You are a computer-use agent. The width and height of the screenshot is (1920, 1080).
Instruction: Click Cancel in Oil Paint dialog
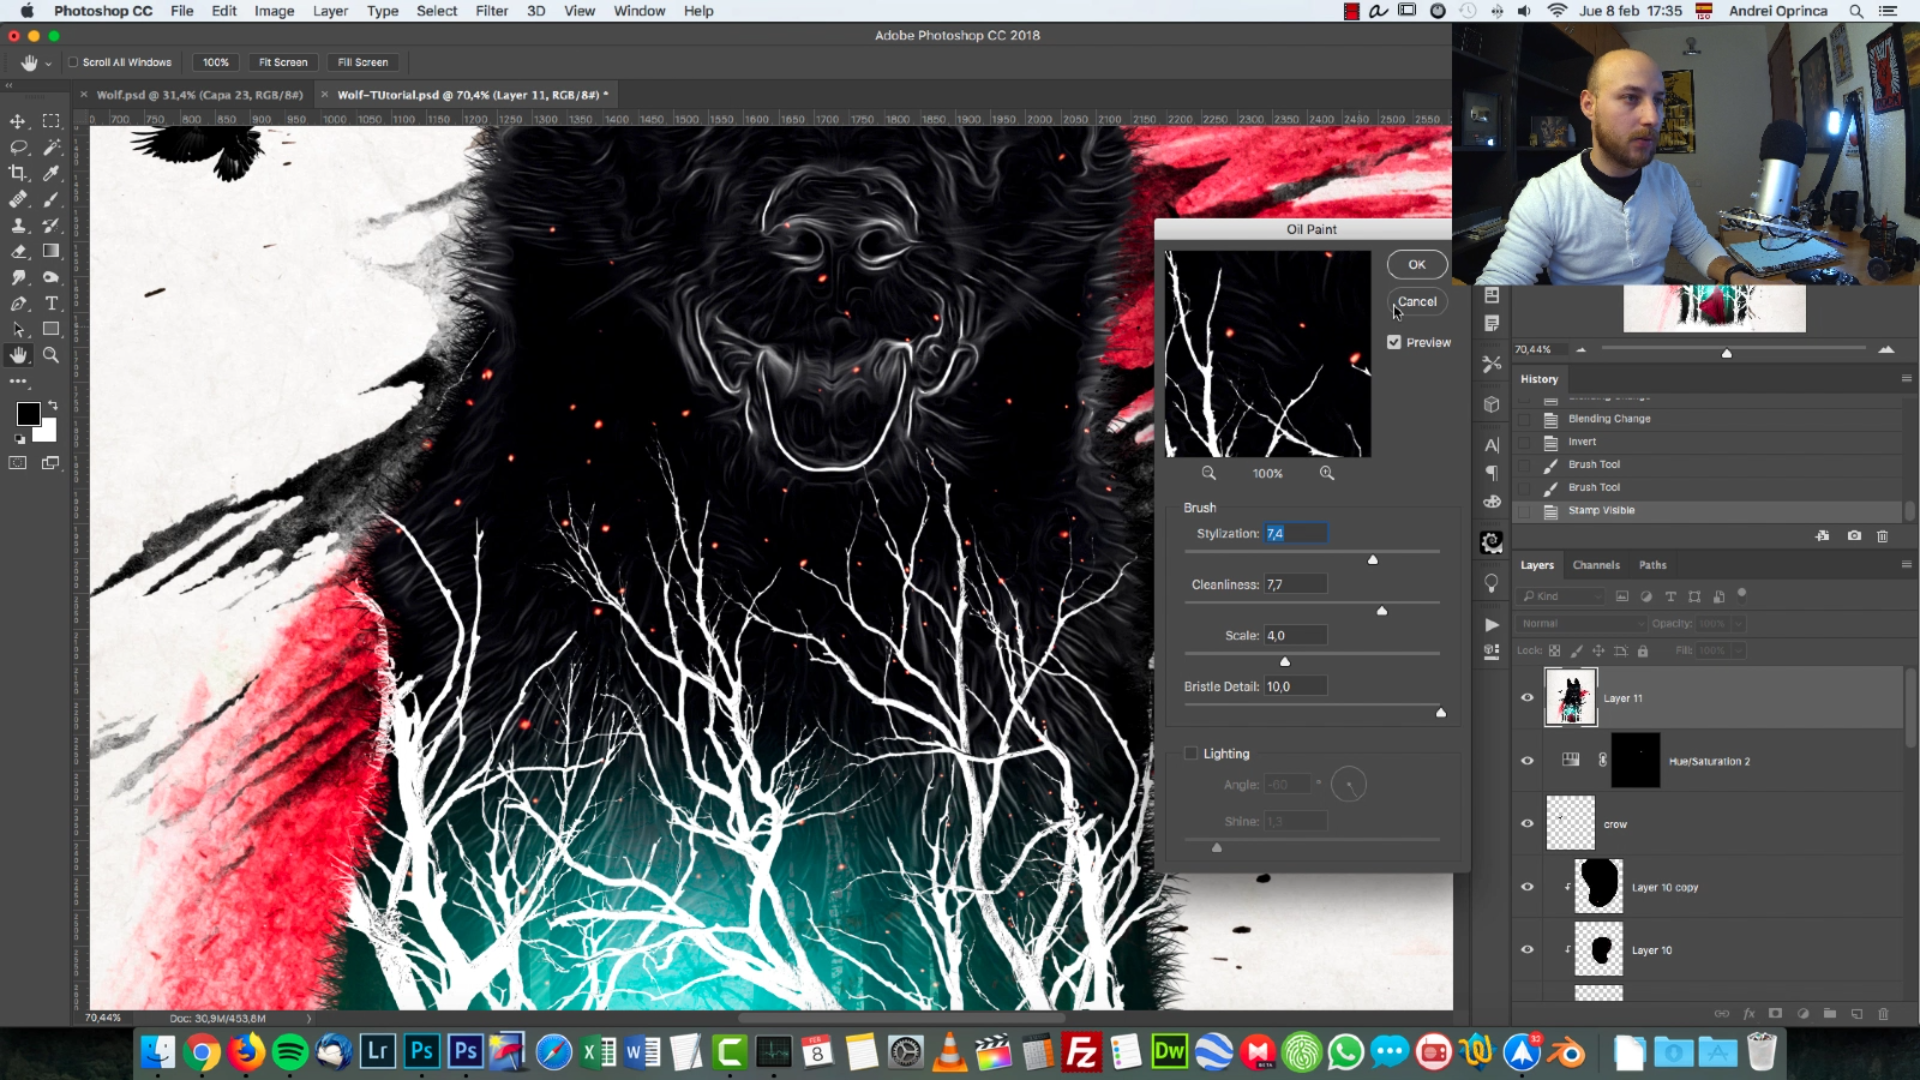[x=1417, y=301]
